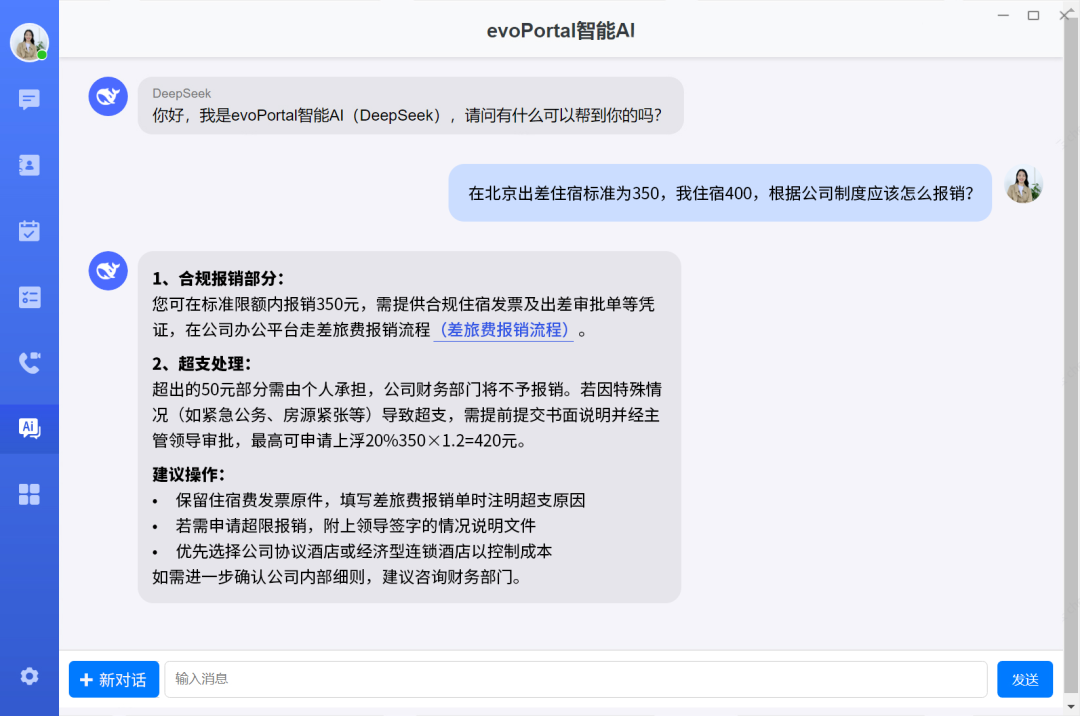The image size is (1080, 716).
Task: Click your profile avatar at the sidebar top
Action: [29, 43]
